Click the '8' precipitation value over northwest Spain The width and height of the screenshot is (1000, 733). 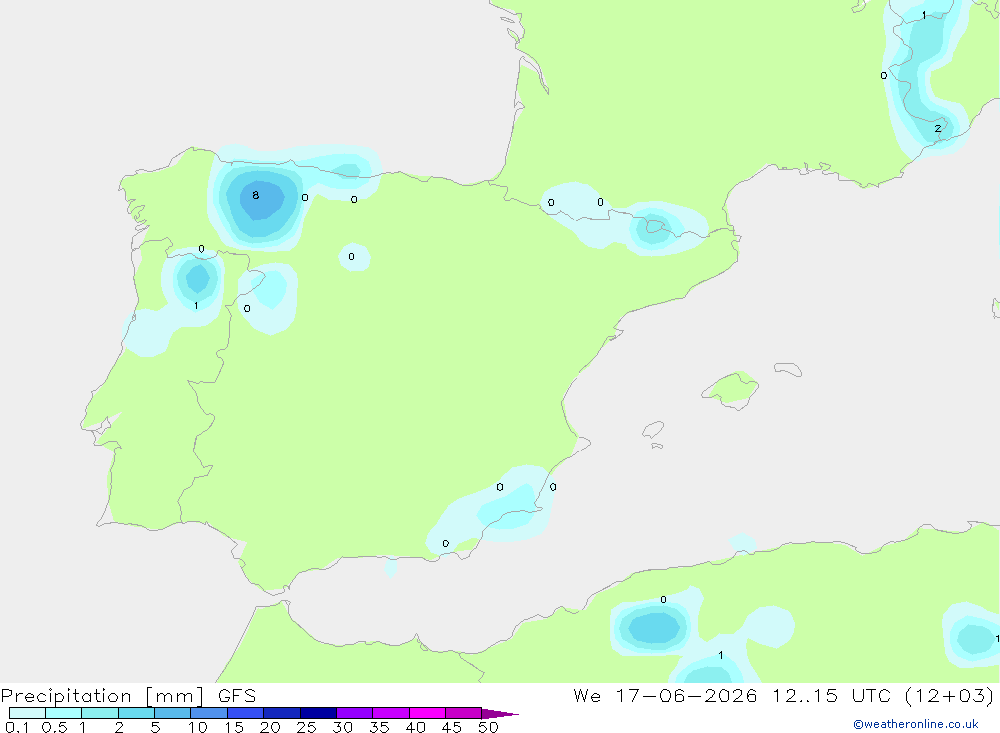click(256, 195)
